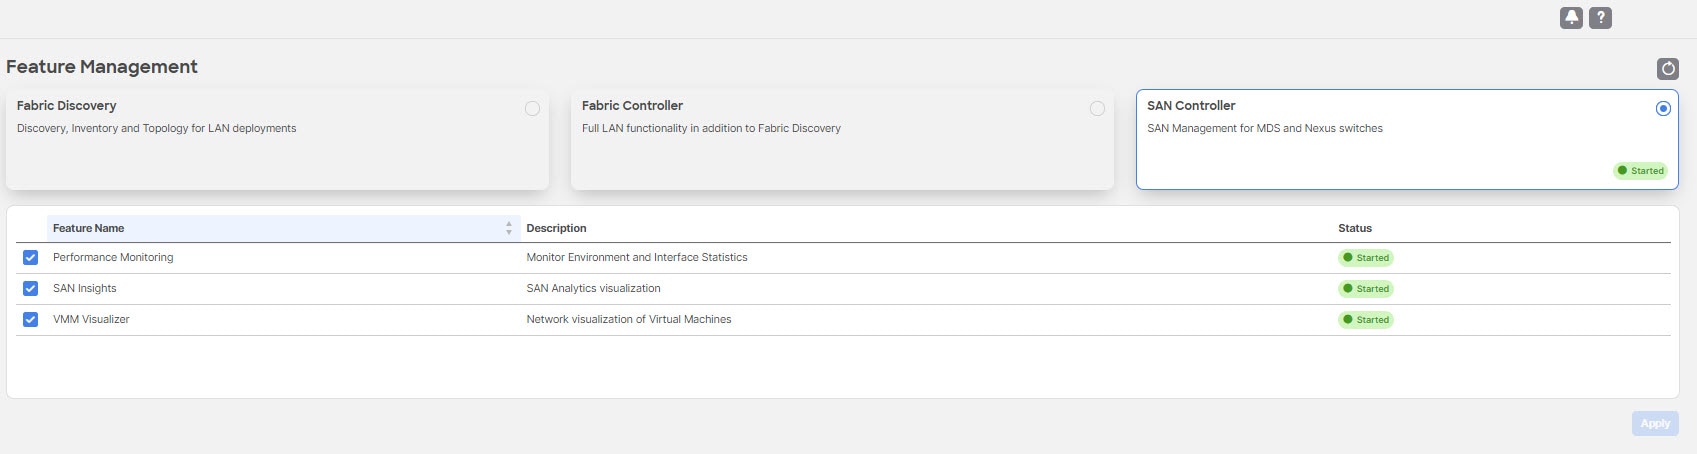Screen dimensions: 1697x454
Task: Select the Fabric Controller radio button
Action: point(1097,108)
